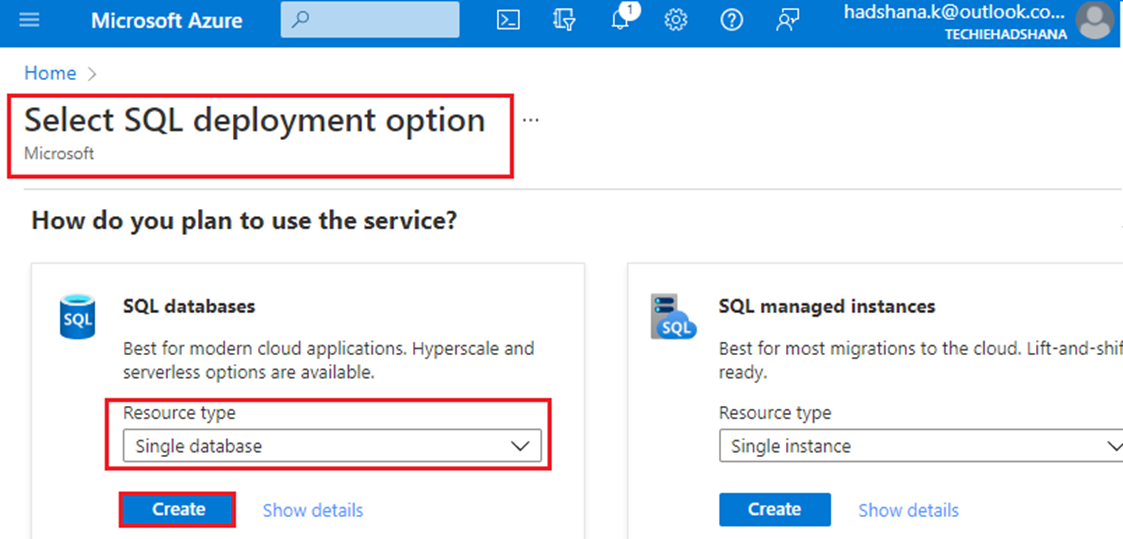1123x539 pixels.
Task: Show details for SQL databases
Action: [313, 510]
